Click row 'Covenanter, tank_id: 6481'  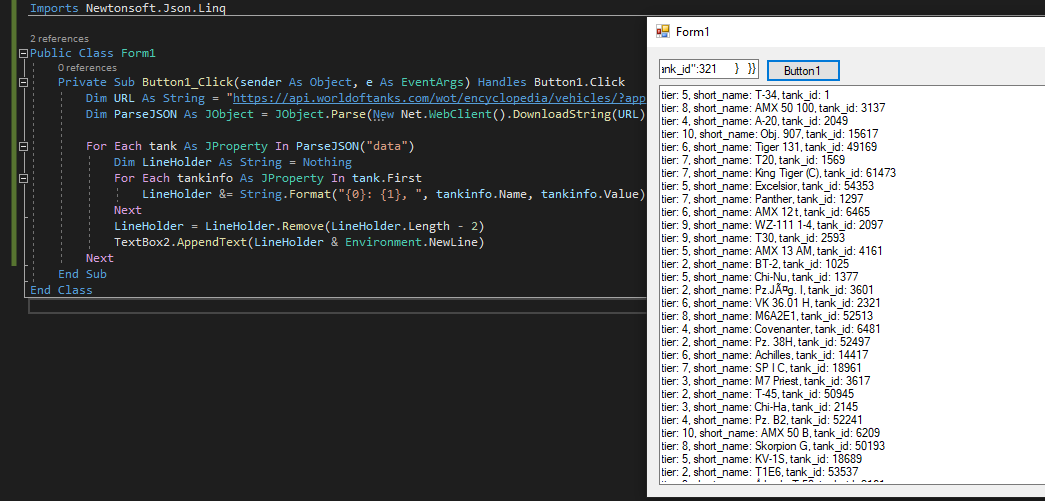click(770, 328)
